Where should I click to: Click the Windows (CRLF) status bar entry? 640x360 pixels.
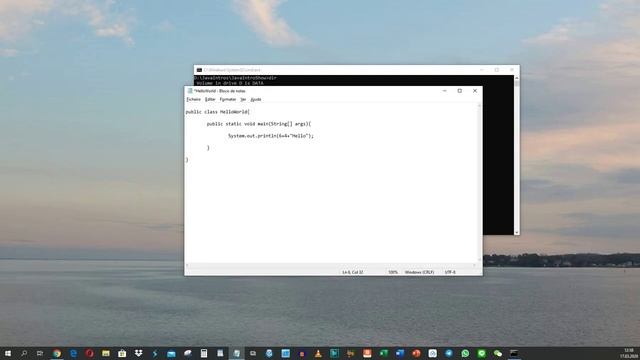[419, 272]
